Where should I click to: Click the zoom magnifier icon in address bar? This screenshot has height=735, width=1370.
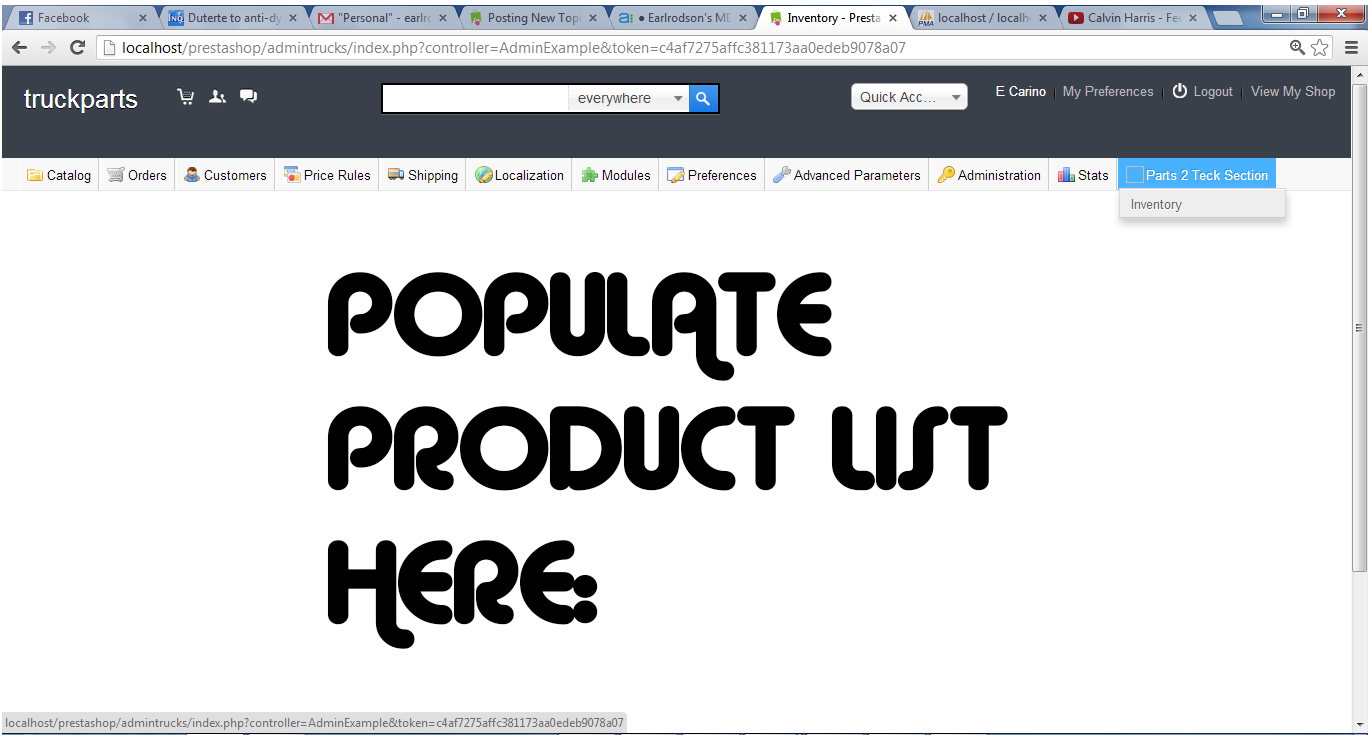click(x=1297, y=48)
